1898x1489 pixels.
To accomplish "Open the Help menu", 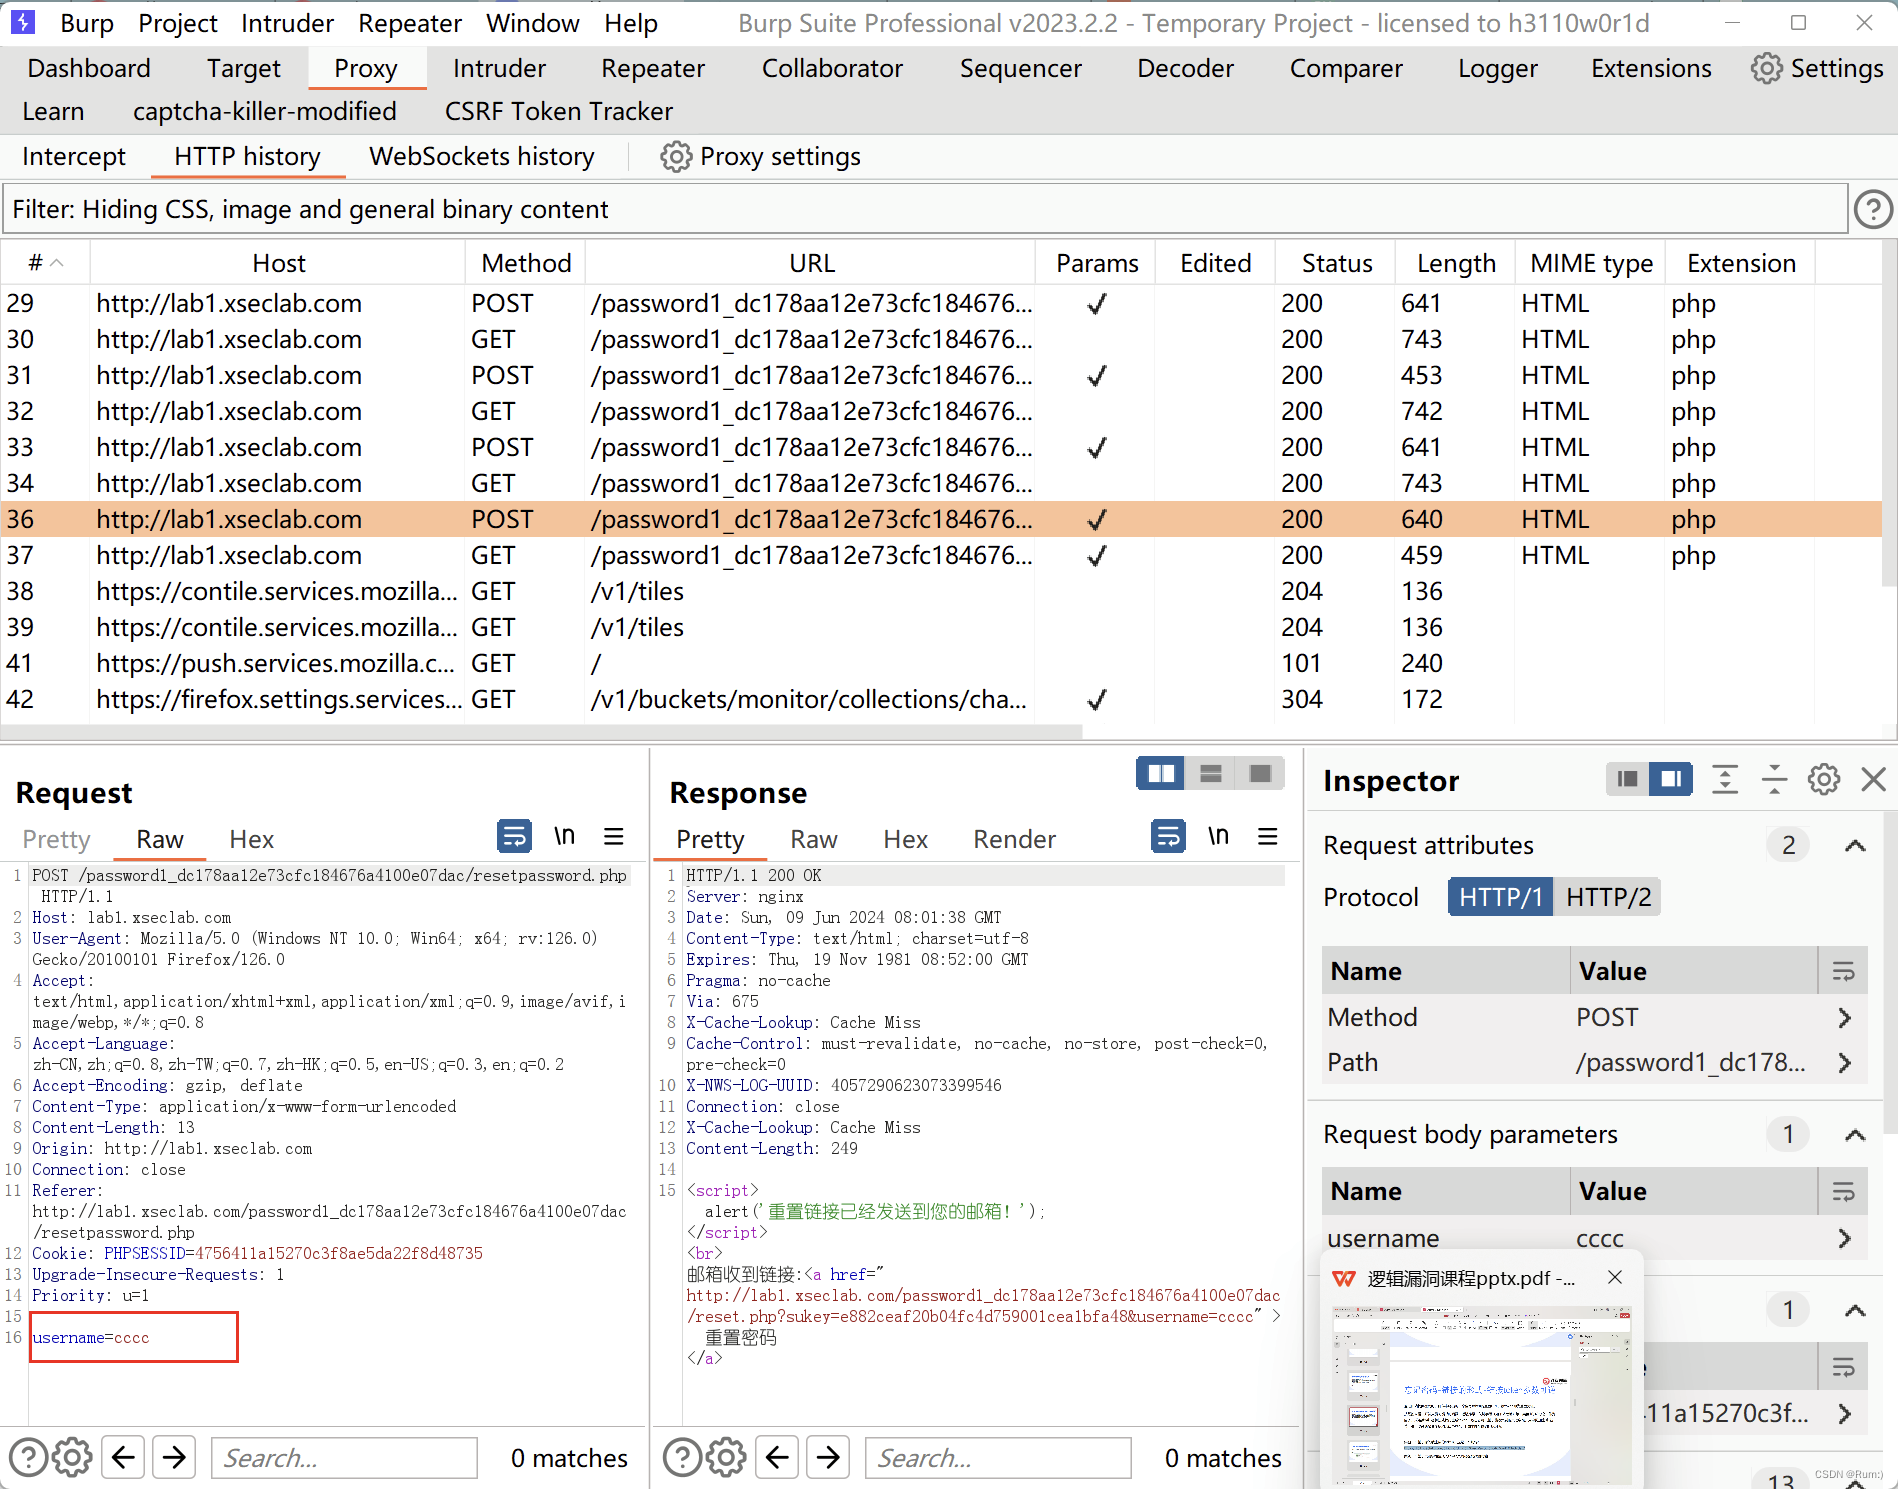I will pyautogui.click(x=630, y=23).
